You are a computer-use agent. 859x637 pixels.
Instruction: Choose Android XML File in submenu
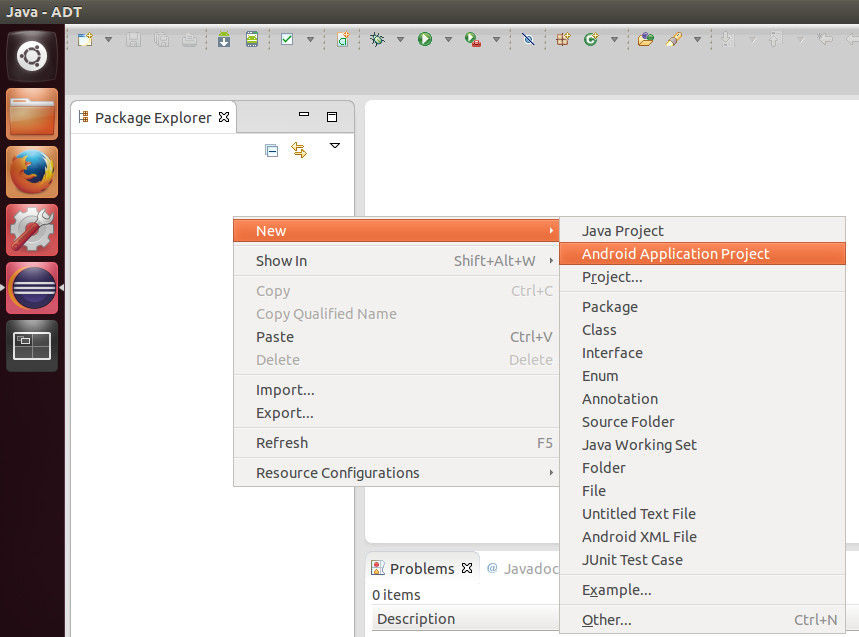tap(702, 537)
